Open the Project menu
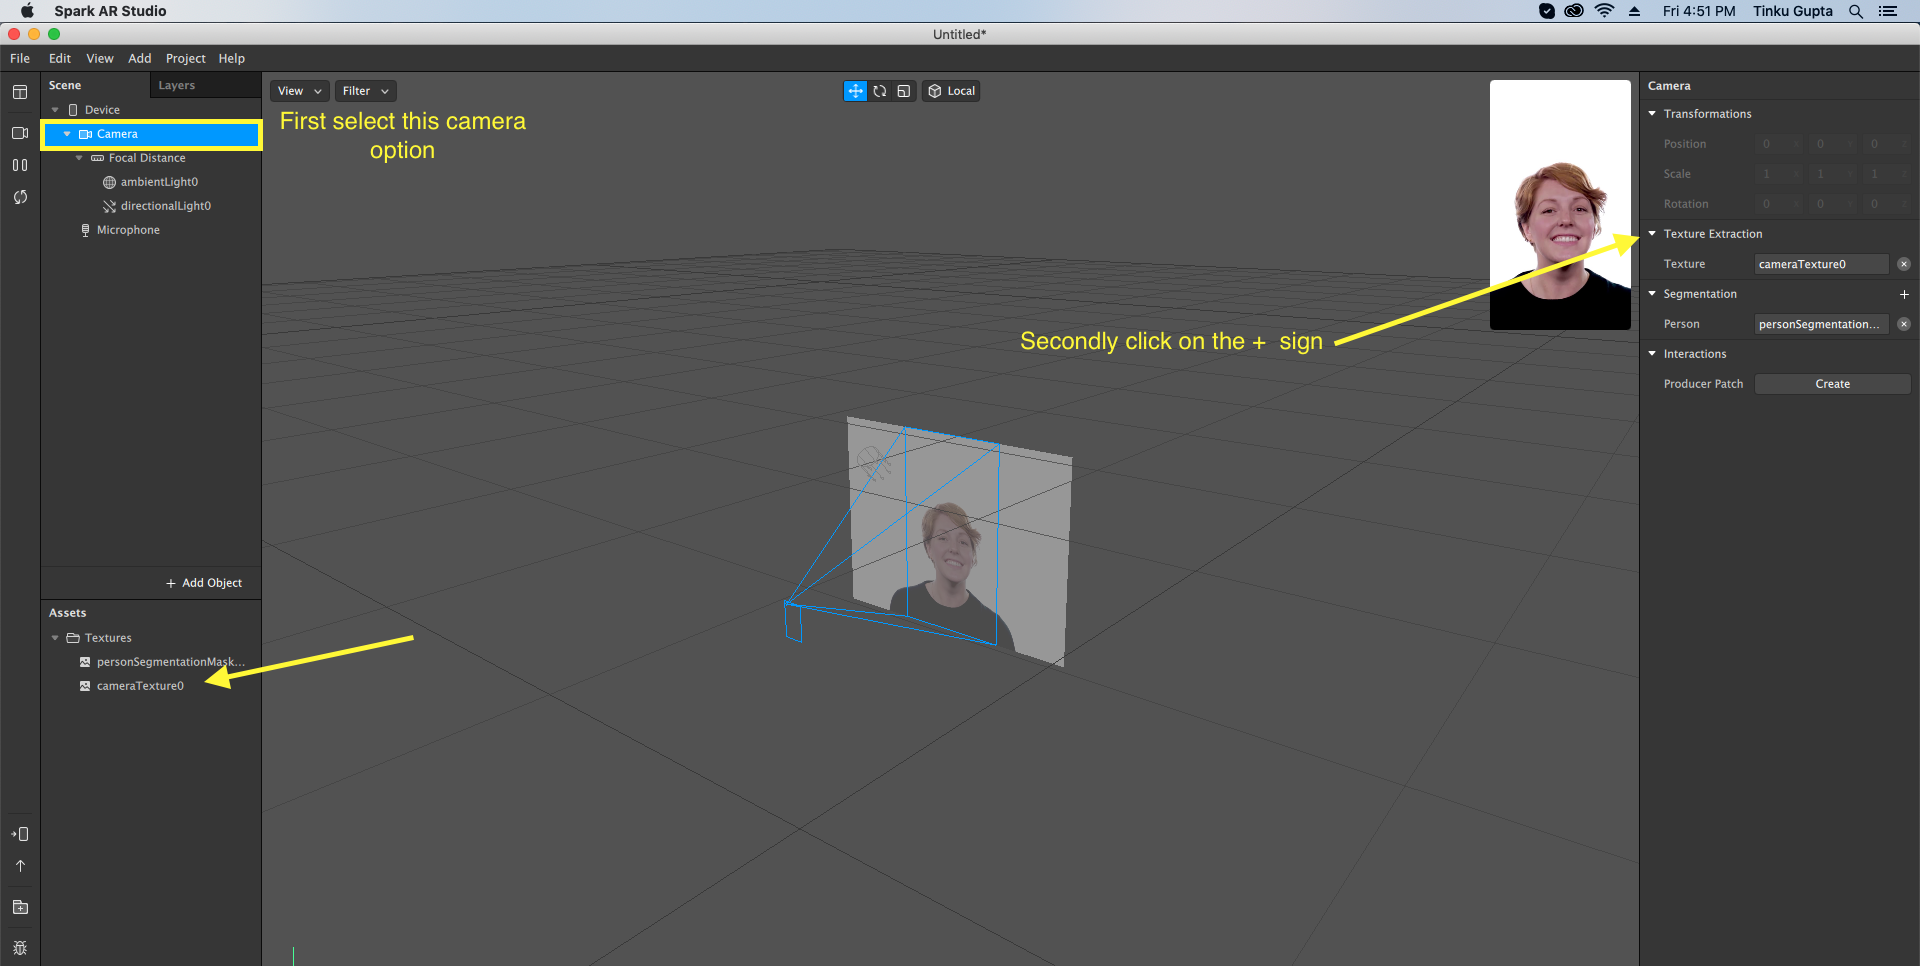 pyautogui.click(x=185, y=59)
